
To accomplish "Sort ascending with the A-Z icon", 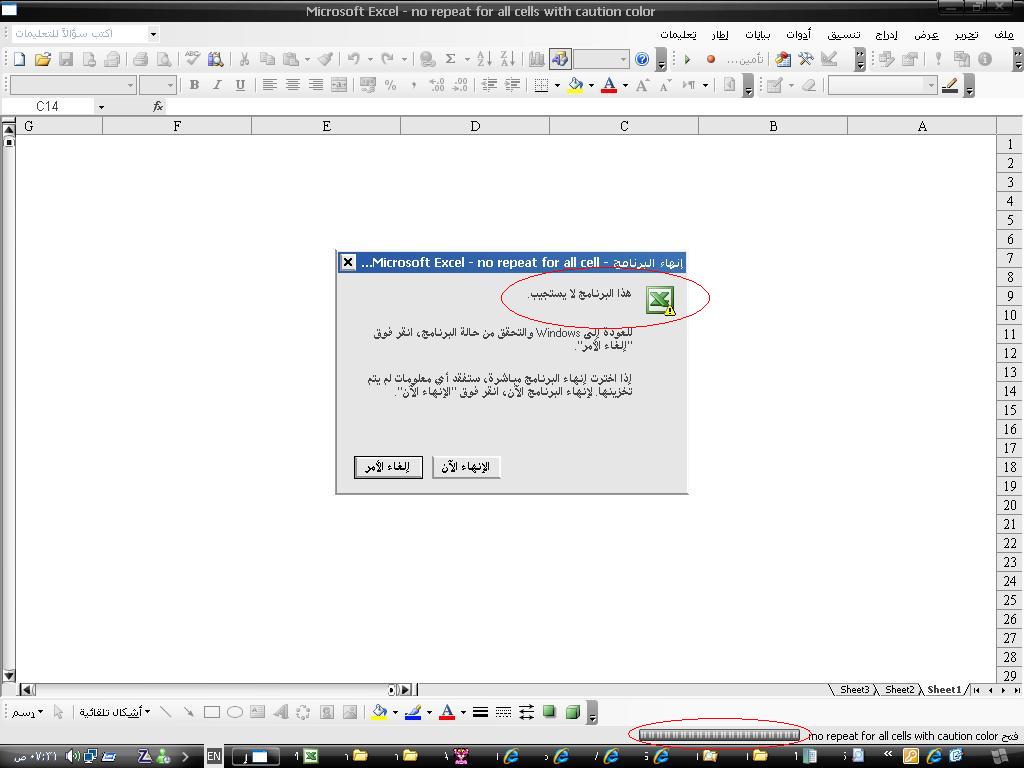I will tap(484, 59).
